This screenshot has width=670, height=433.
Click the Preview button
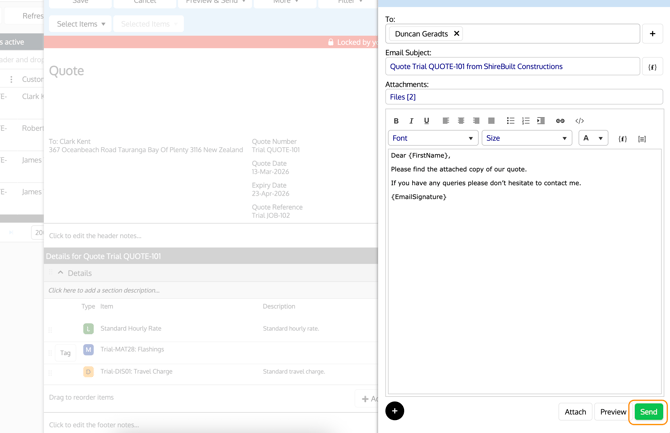click(612, 412)
